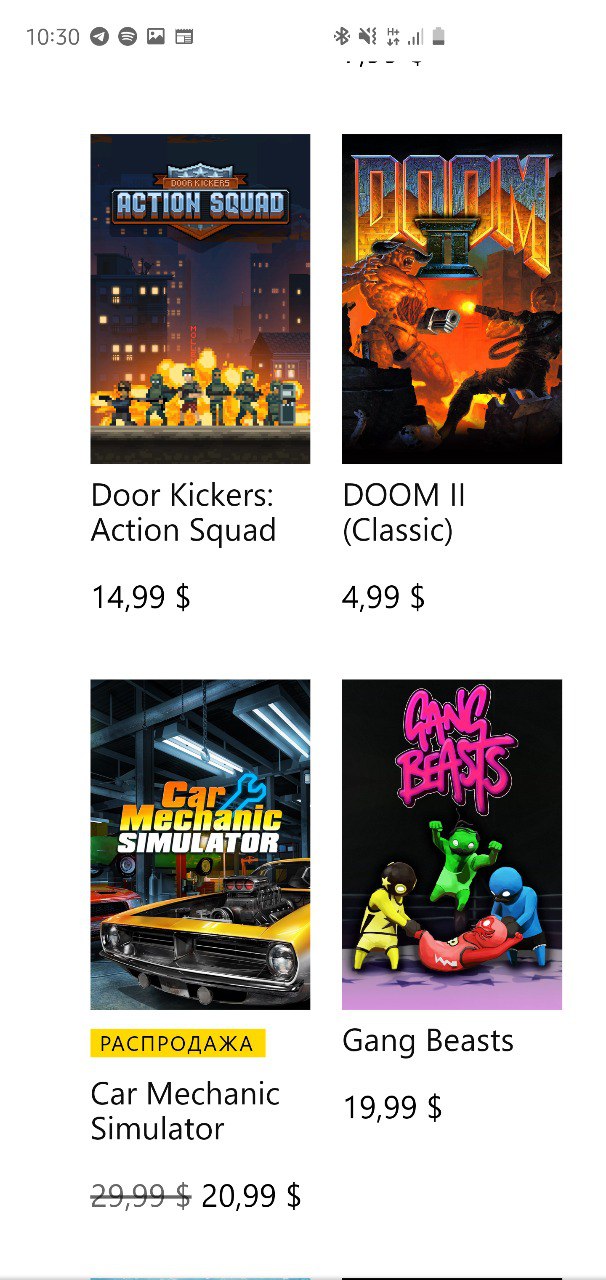Open the Car Mechanic Simulator cover art
Viewport: 606px width, 1280px height.
tap(200, 845)
